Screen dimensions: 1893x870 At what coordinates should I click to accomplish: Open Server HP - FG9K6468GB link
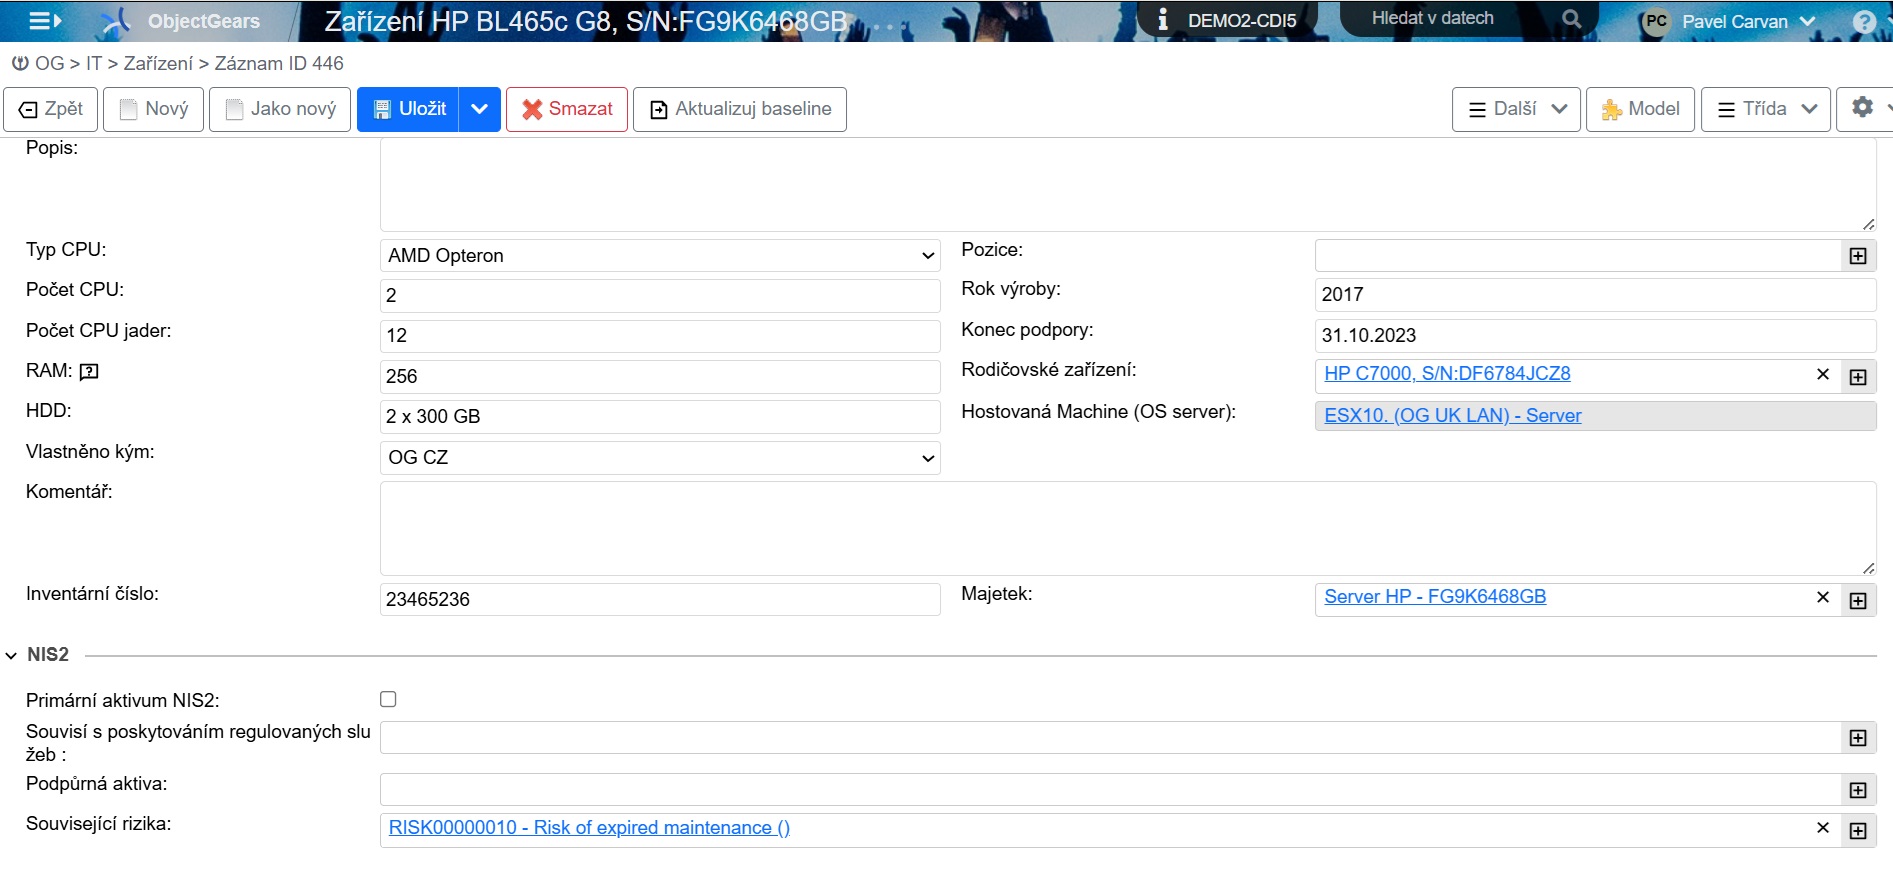[x=1435, y=596]
